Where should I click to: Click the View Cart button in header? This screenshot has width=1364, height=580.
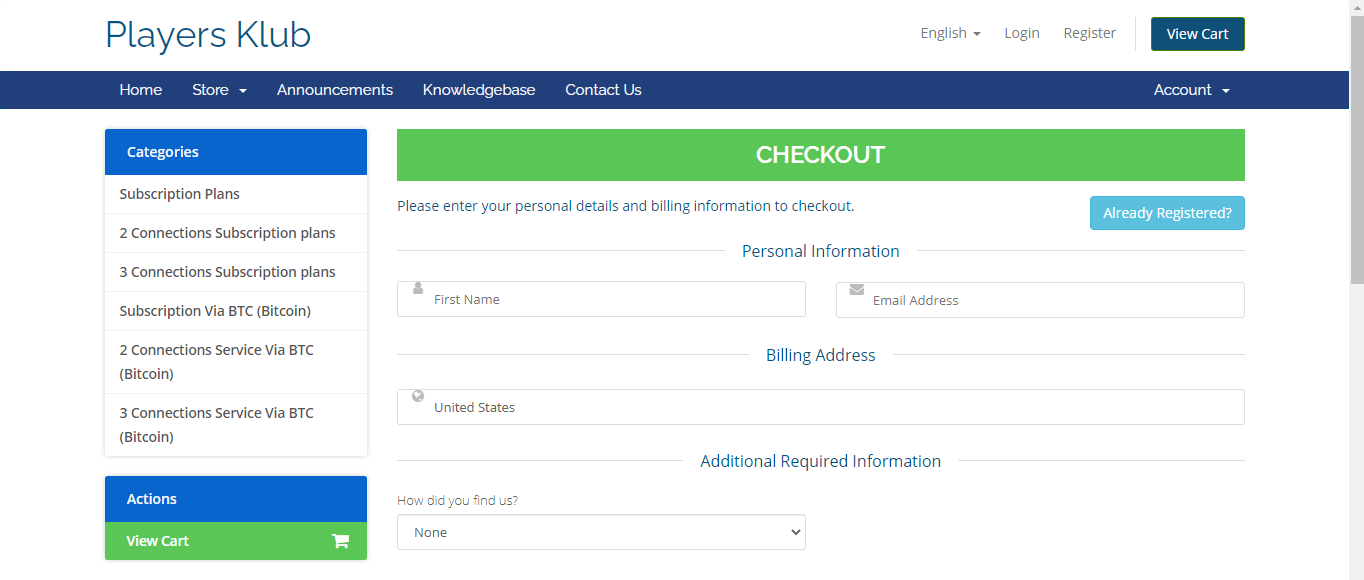tap(1197, 34)
